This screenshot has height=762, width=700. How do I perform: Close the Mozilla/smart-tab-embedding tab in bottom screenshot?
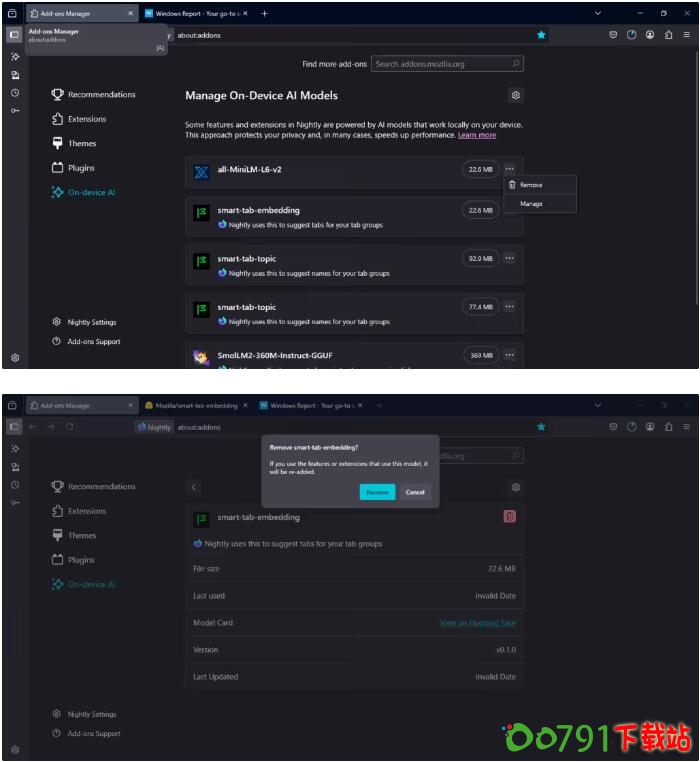[x=245, y=405]
